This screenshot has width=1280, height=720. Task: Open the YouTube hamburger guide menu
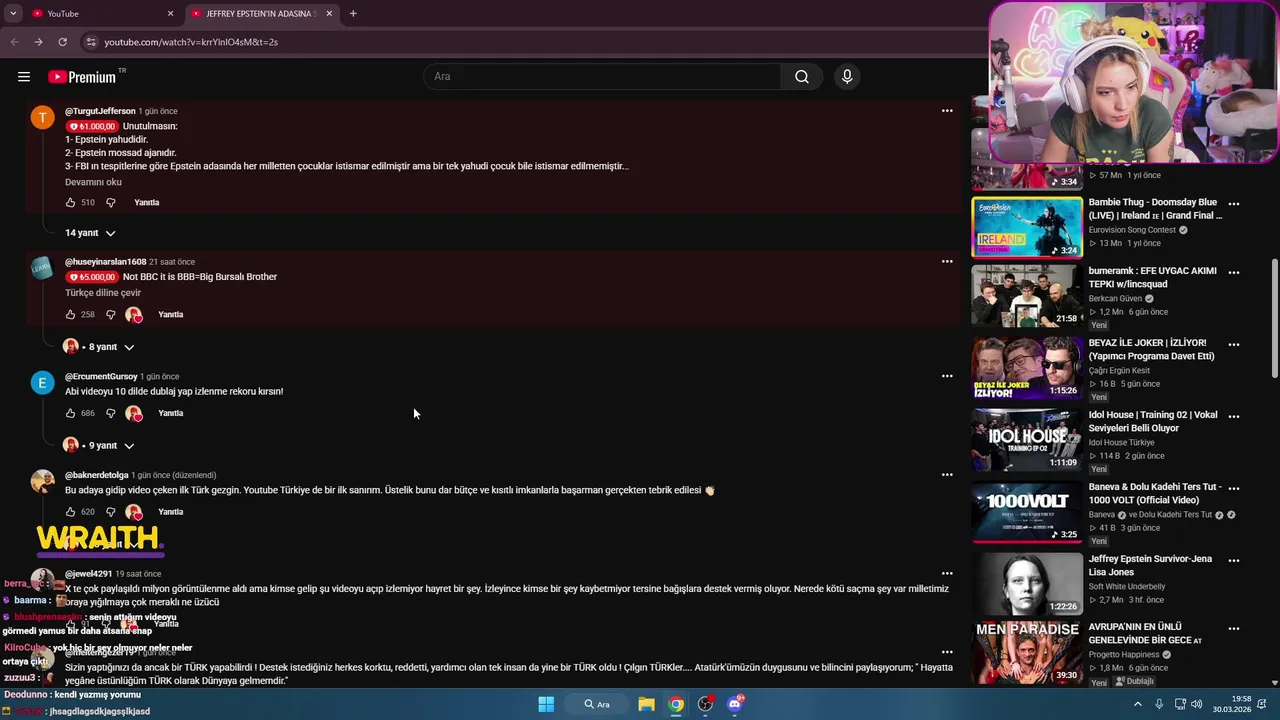pyautogui.click(x=24, y=77)
